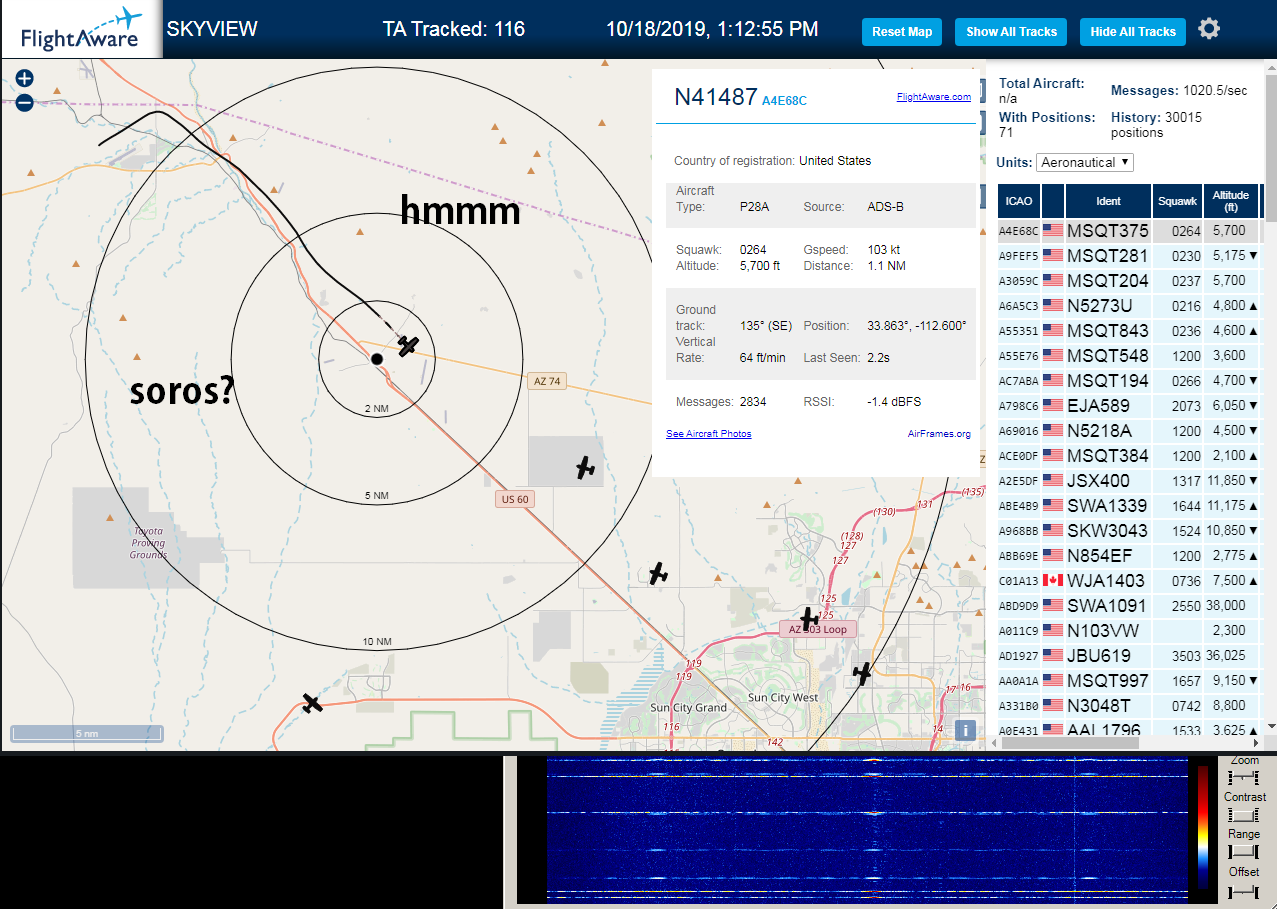The height and width of the screenshot is (909, 1277).
Task: Select the tracked aircraft icon near AZ 74
Action: pos(407,346)
